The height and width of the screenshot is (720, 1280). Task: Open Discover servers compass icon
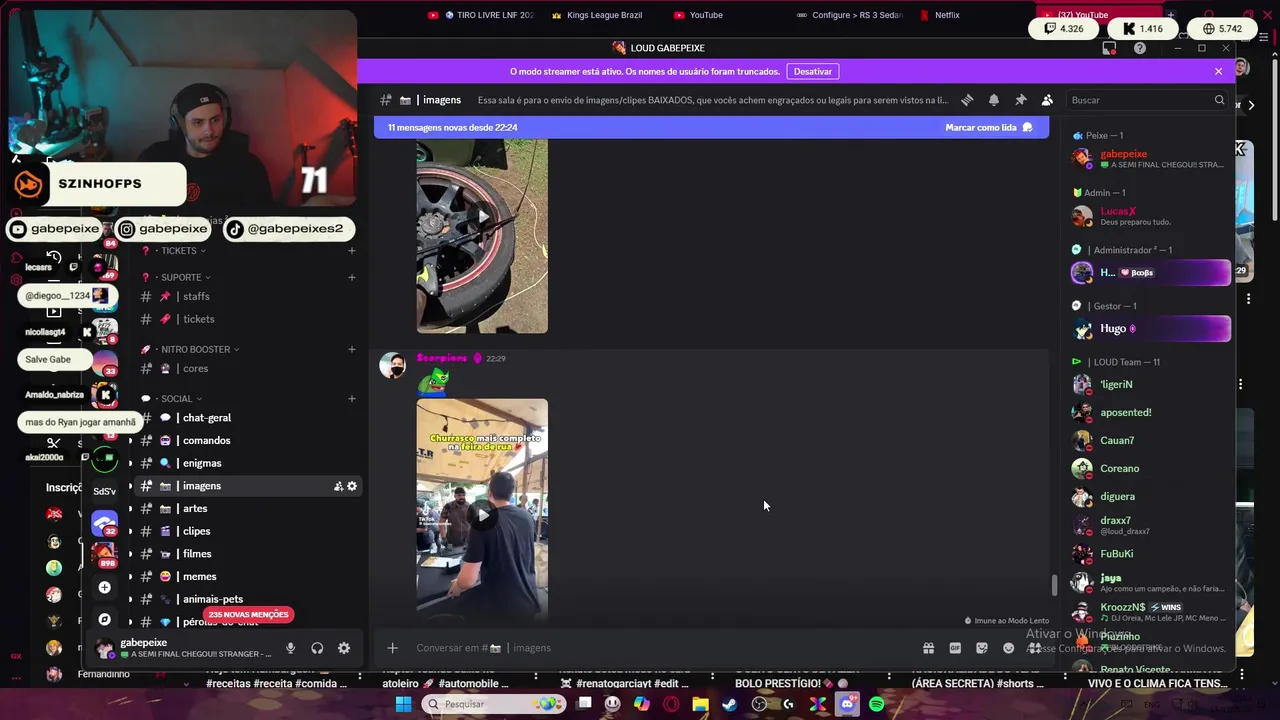pos(104,619)
